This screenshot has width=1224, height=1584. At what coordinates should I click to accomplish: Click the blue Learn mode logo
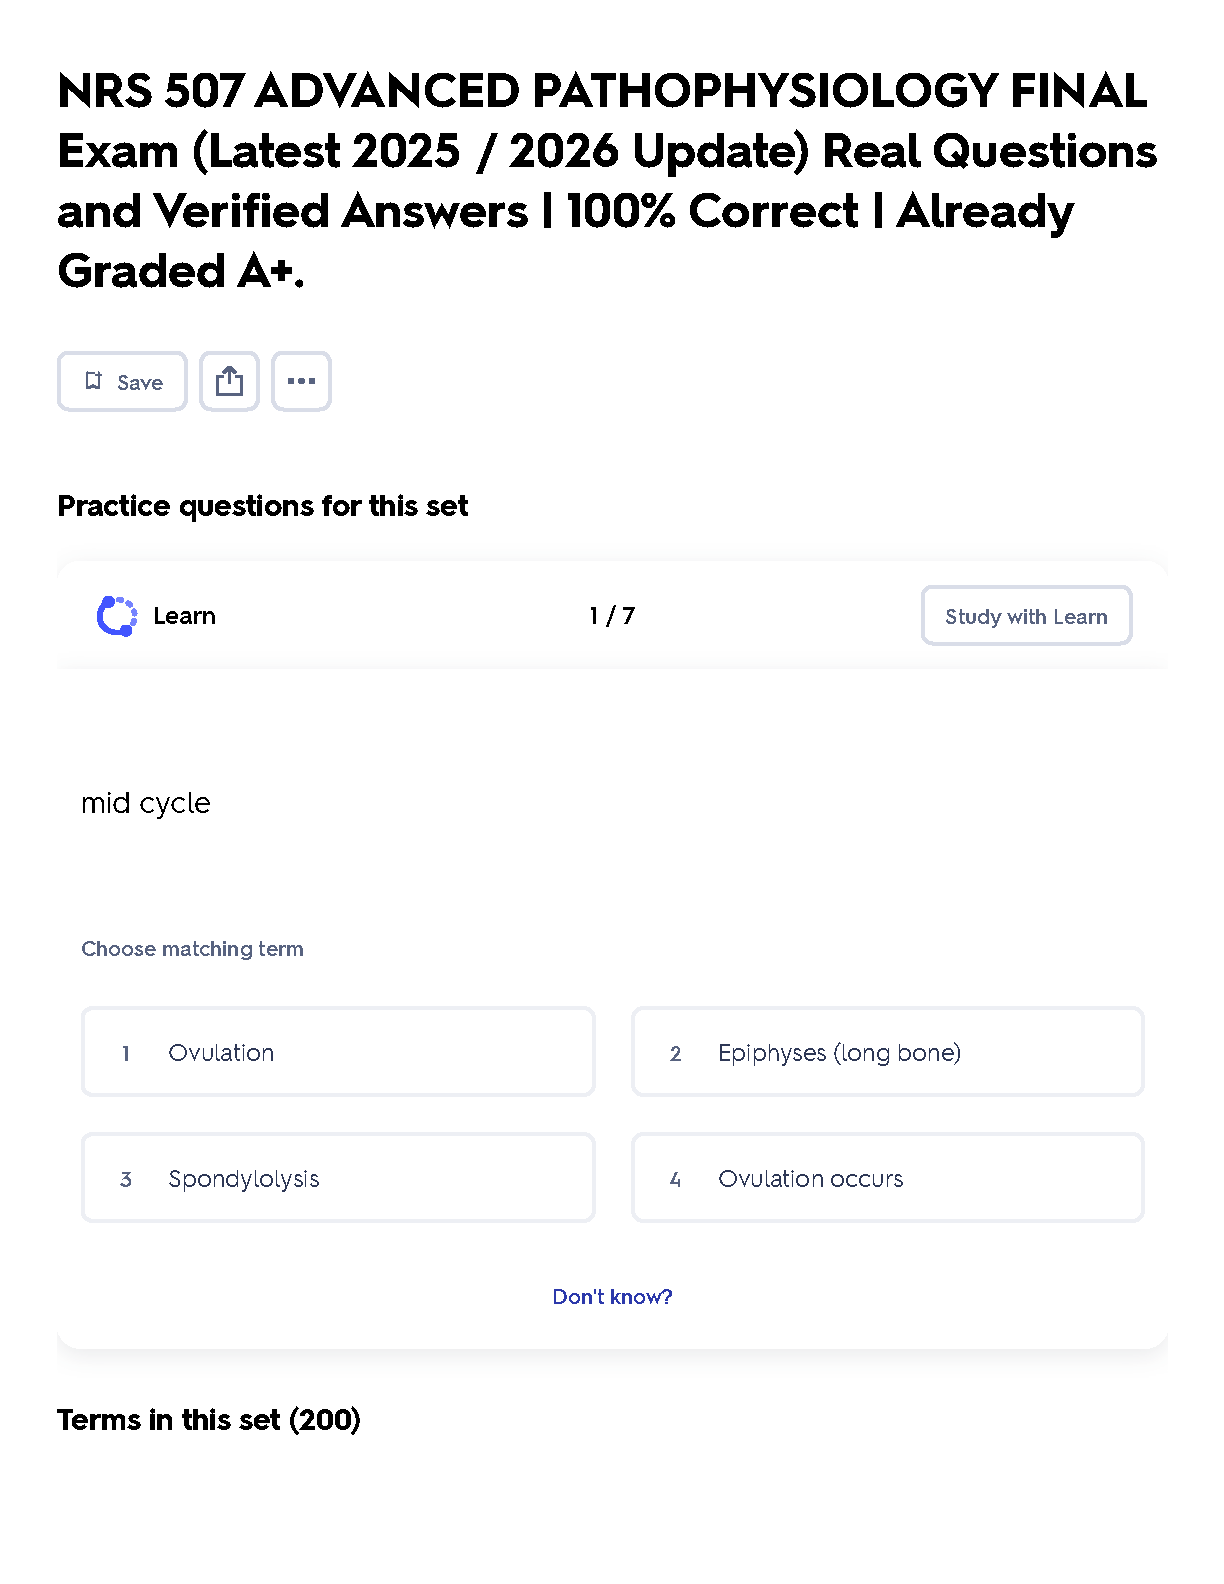point(116,616)
